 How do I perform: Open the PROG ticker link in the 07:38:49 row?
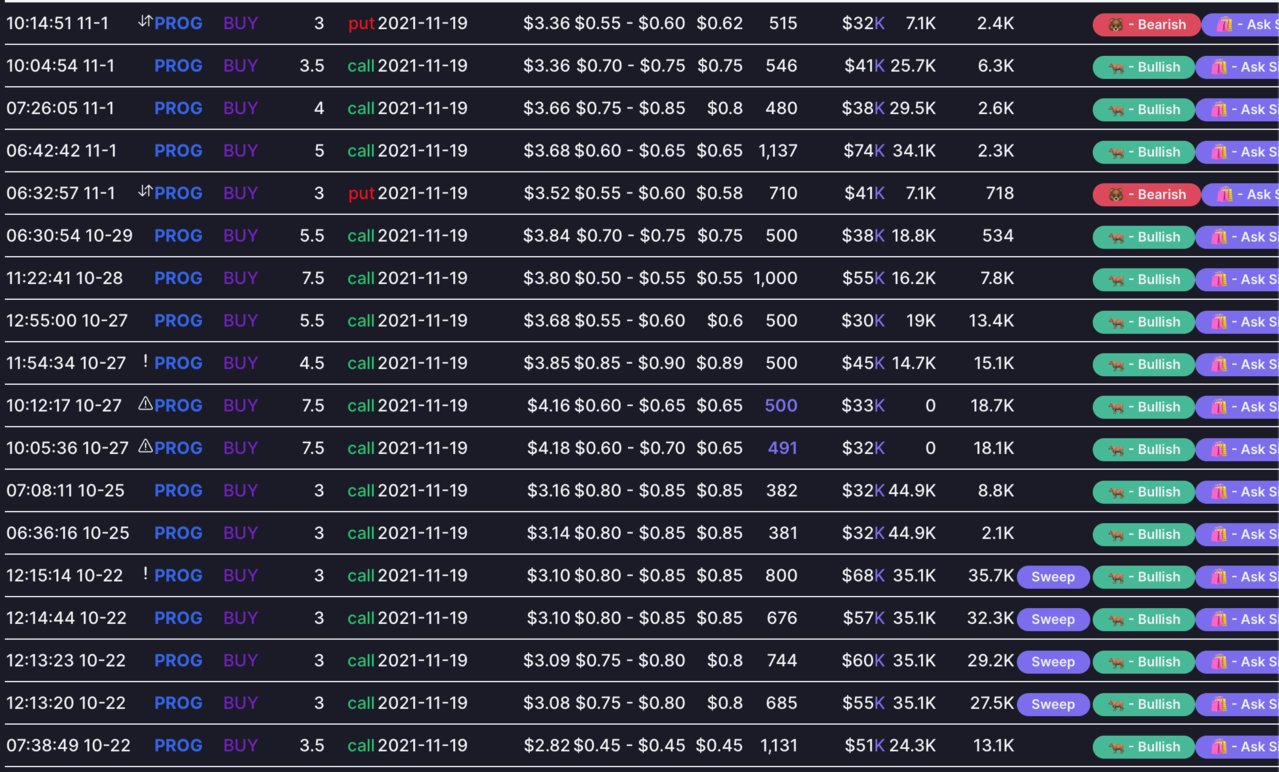[178, 746]
